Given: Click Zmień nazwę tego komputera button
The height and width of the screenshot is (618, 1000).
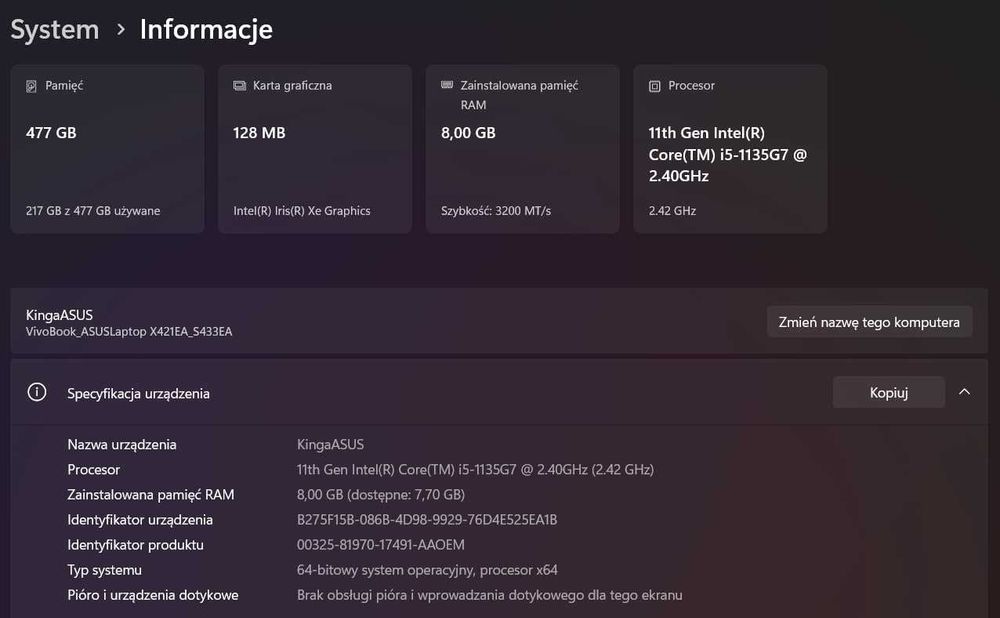Looking at the screenshot, I should click(x=869, y=322).
